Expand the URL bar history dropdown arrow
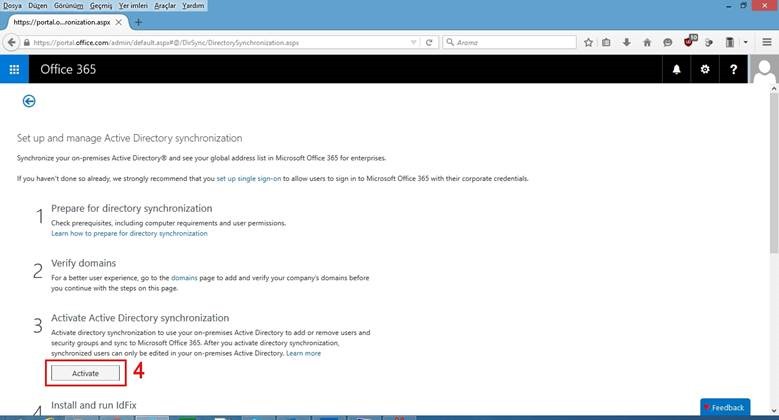Image resolution: width=779 pixels, height=420 pixels. [x=413, y=43]
